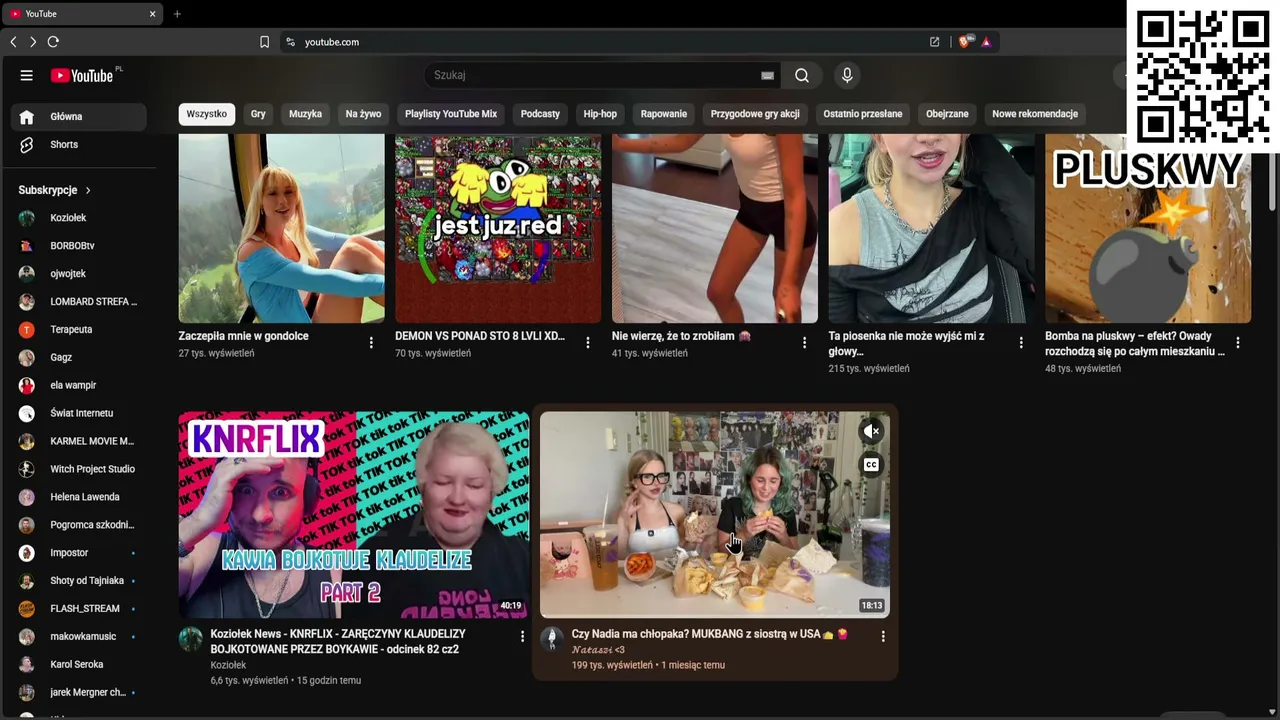Screen dimensions: 1280x720
Task: Select the 'Rapowanie' filter chip
Action: (664, 114)
